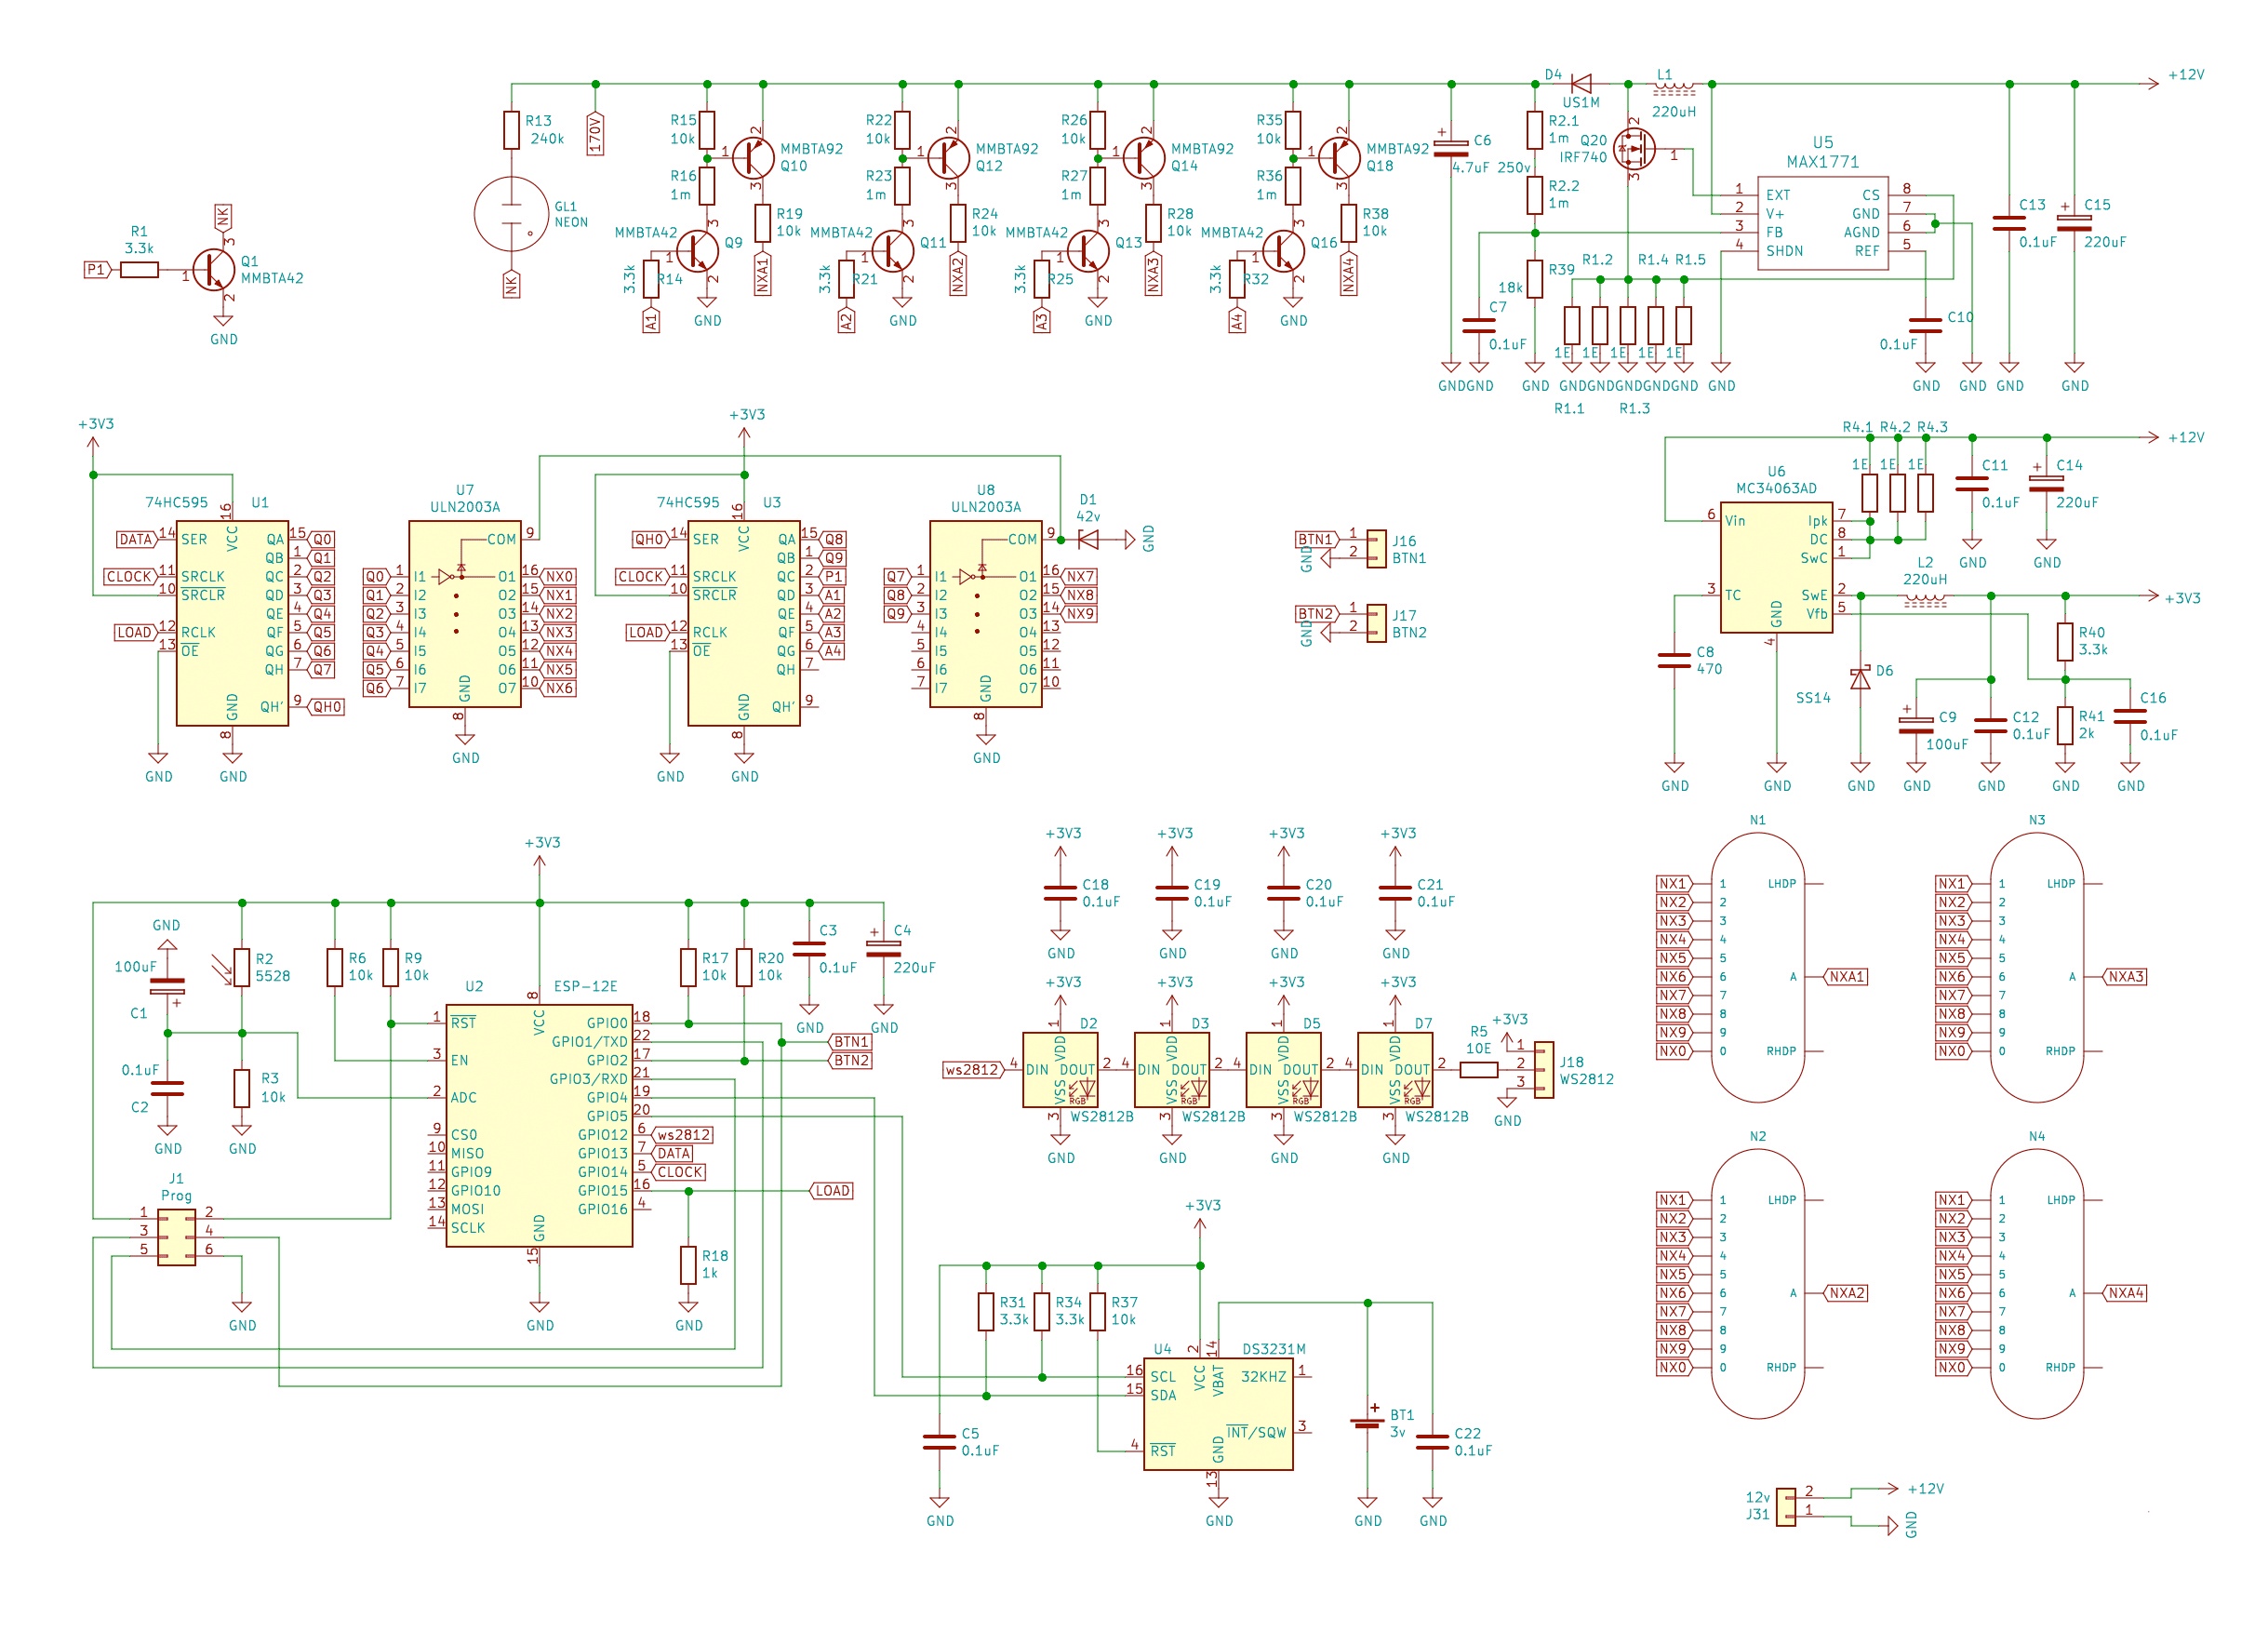Select the J31 12v power connector
This screenshot has width=2268, height=1631.
(1785, 1507)
